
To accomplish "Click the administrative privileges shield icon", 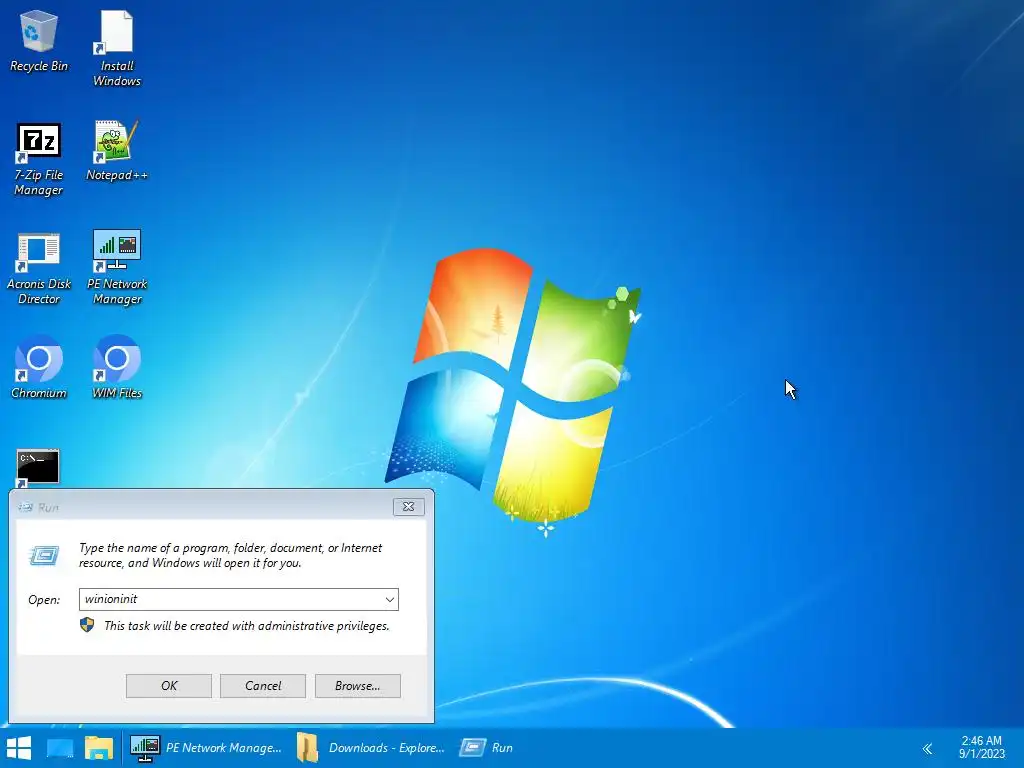I will click(87, 625).
